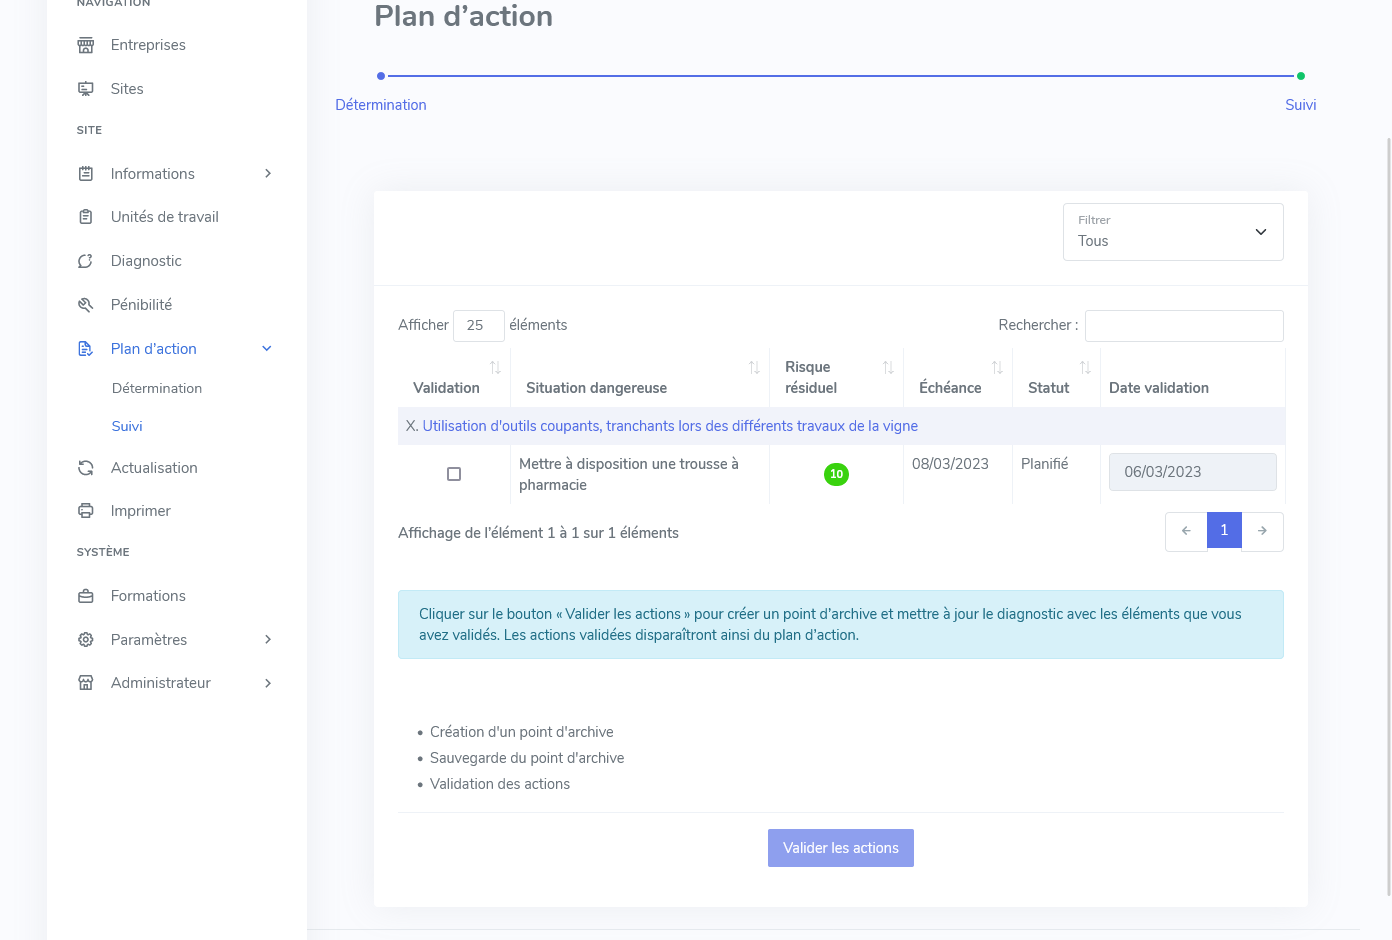Open the Filtrer dropdown set to Tous
The width and height of the screenshot is (1392, 940).
(x=1172, y=232)
